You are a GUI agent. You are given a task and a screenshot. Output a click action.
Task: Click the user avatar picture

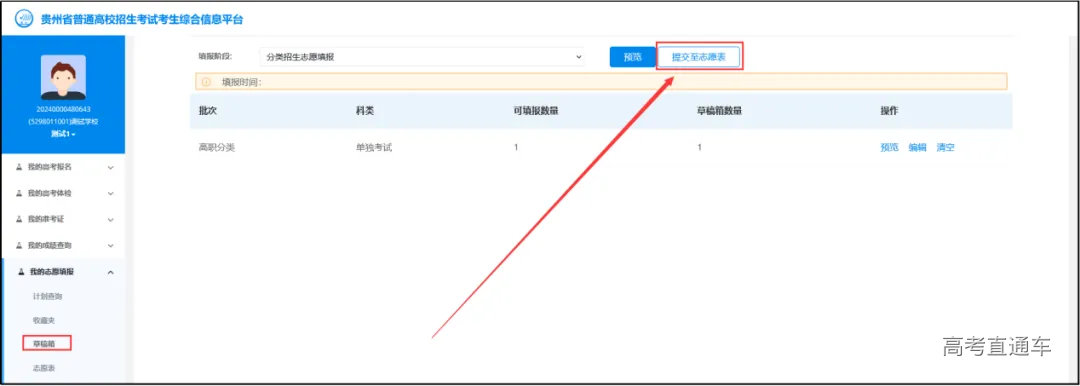[63, 77]
